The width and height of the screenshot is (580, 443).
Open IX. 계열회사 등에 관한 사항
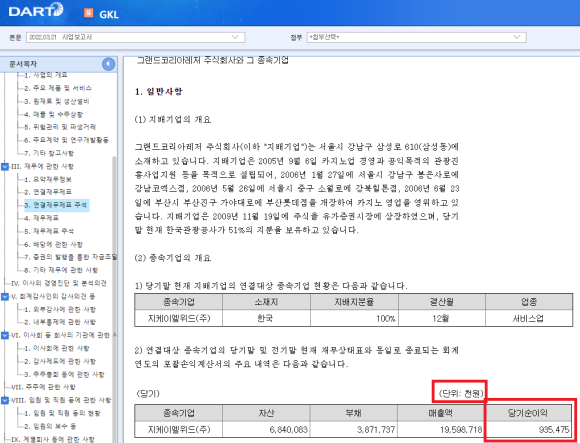pyautogui.click(x=53, y=439)
